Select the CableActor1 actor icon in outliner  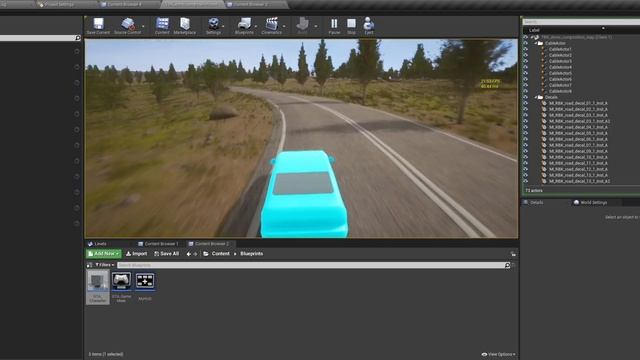pyautogui.click(x=544, y=49)
